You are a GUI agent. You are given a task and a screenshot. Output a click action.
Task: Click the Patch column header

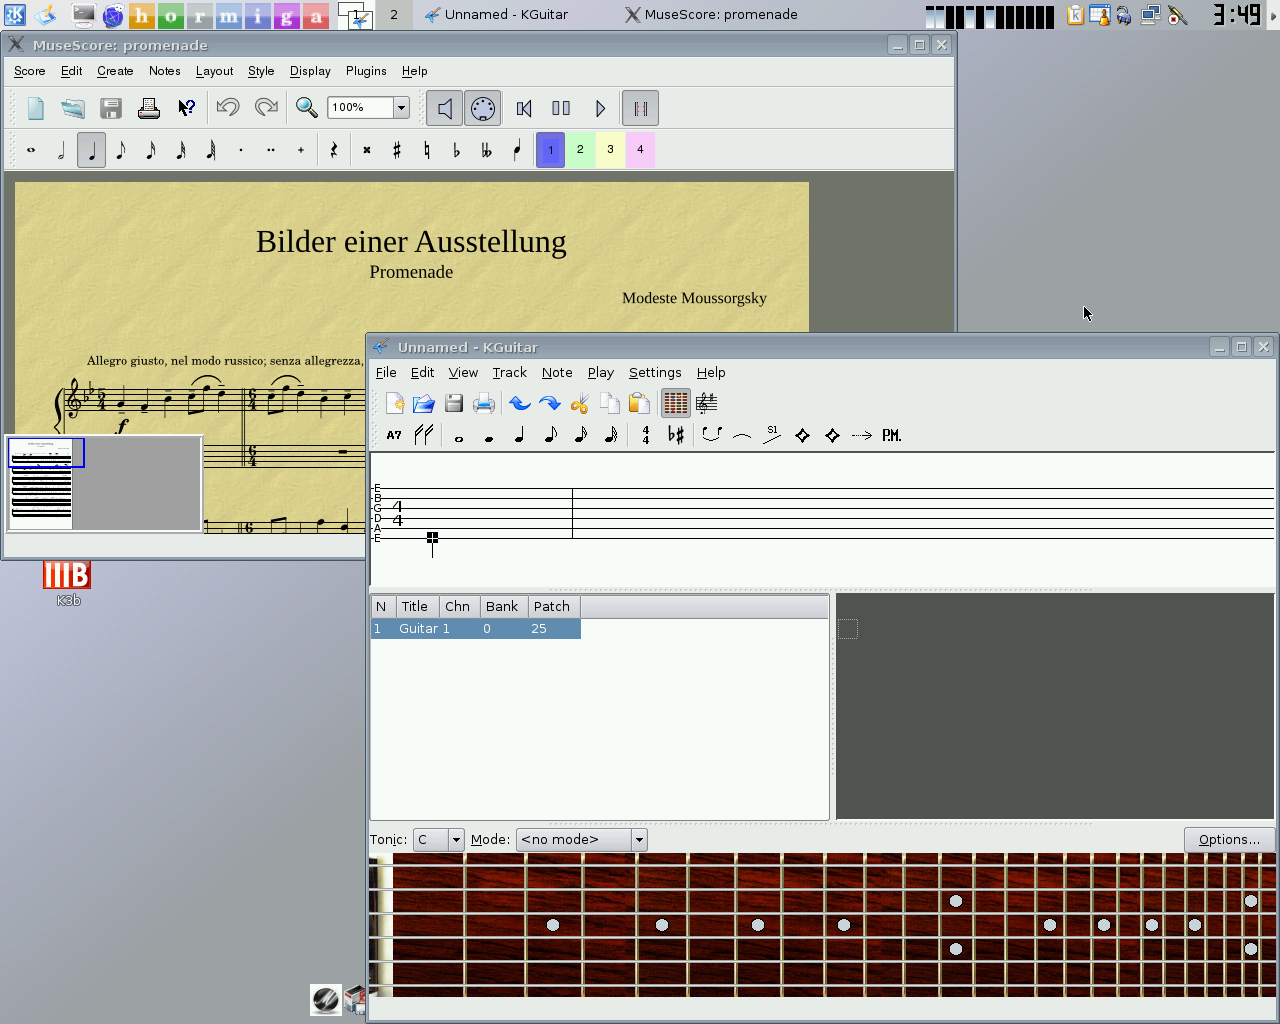click(x=554, y=606)
